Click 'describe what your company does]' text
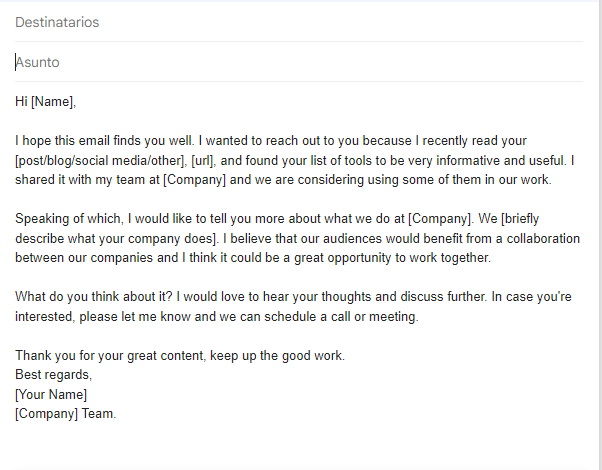This screenshot has width=602, height=470. [x=115, y=238]
